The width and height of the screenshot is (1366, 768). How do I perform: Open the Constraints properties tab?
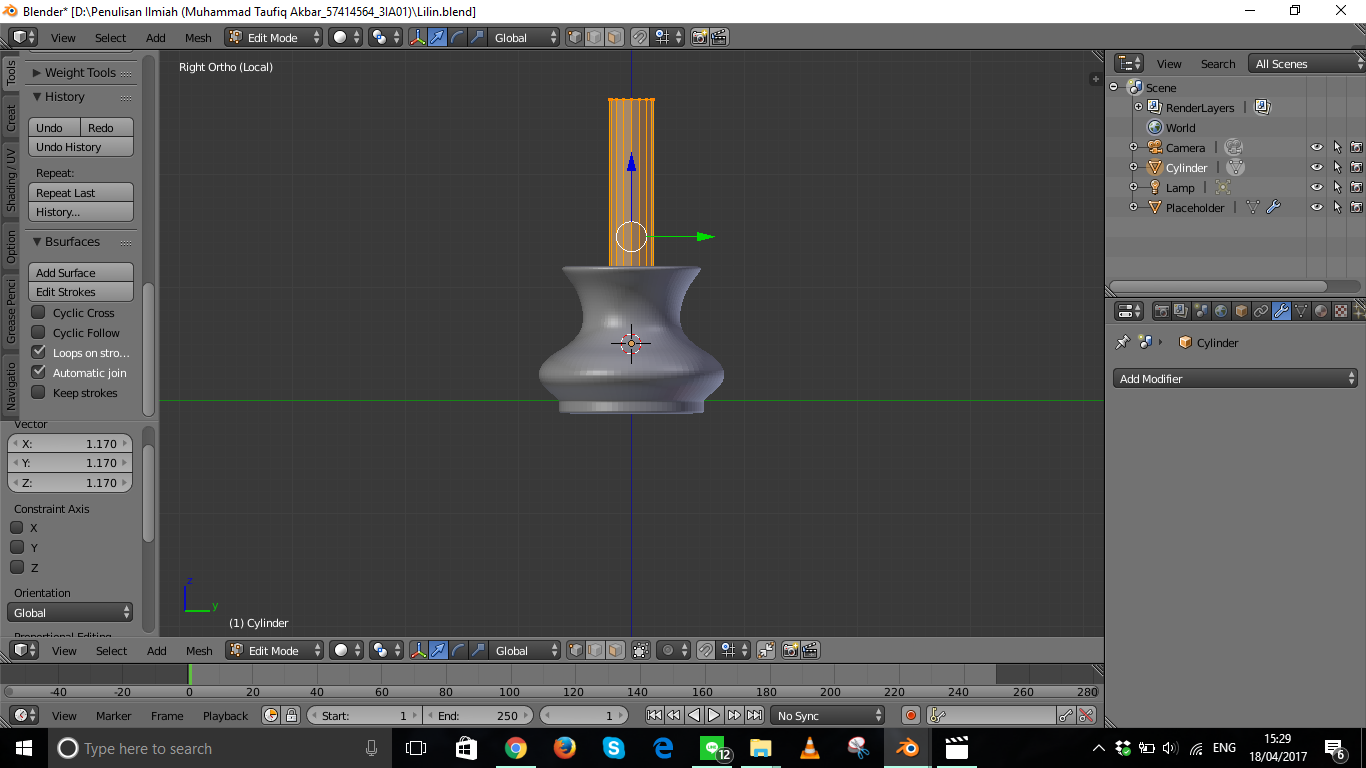(1261, 311)
